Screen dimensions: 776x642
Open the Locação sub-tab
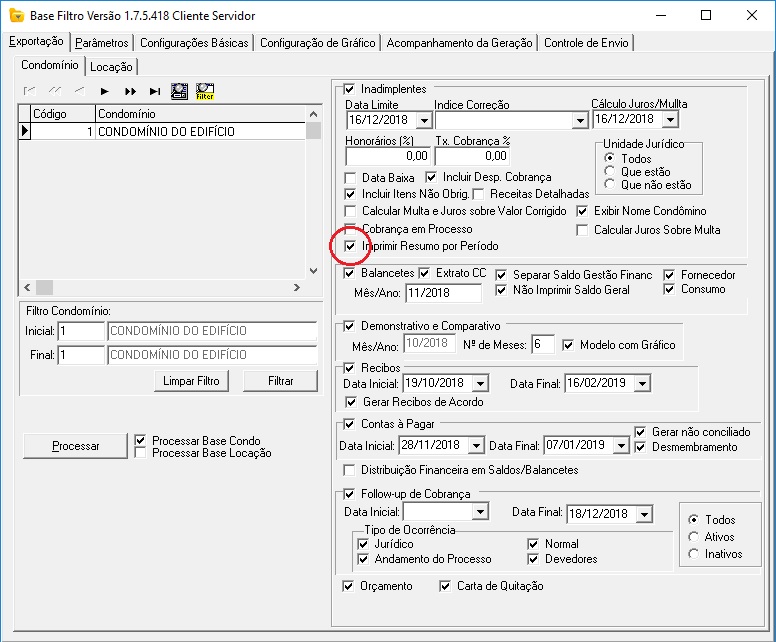111,67
